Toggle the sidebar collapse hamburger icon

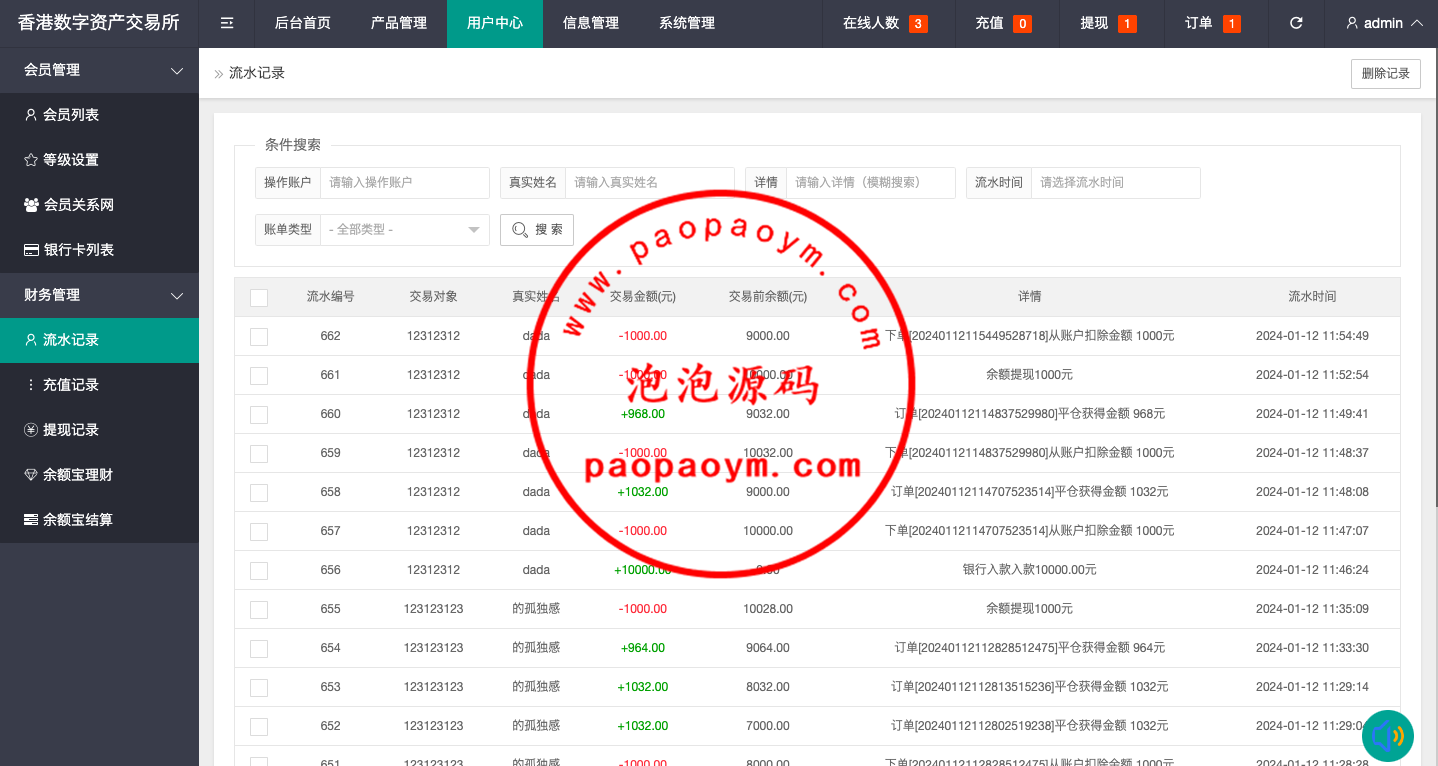pos(227,23)
